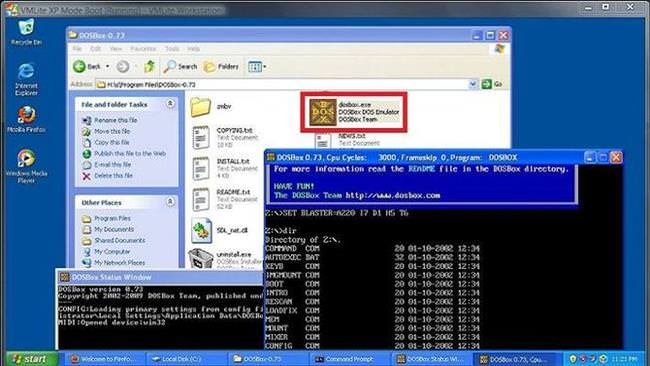Select the uninstall.exe file icon

(x=201, y=258)
